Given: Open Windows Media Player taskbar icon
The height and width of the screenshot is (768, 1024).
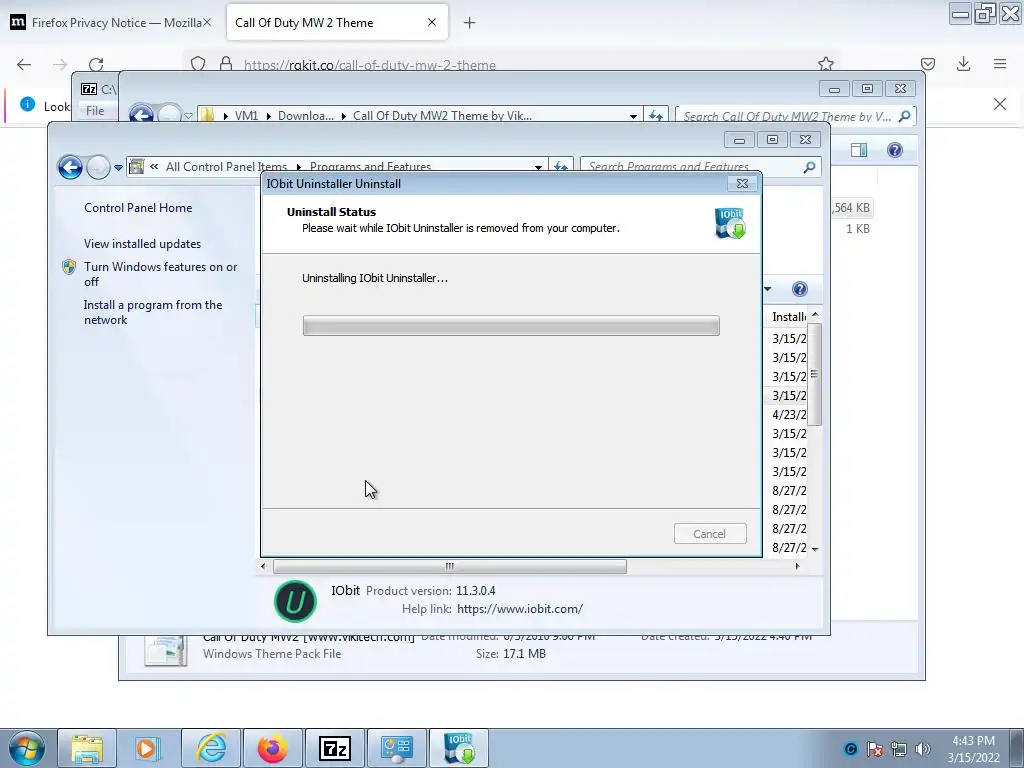Looking at the screenshot, I should 148,748.
